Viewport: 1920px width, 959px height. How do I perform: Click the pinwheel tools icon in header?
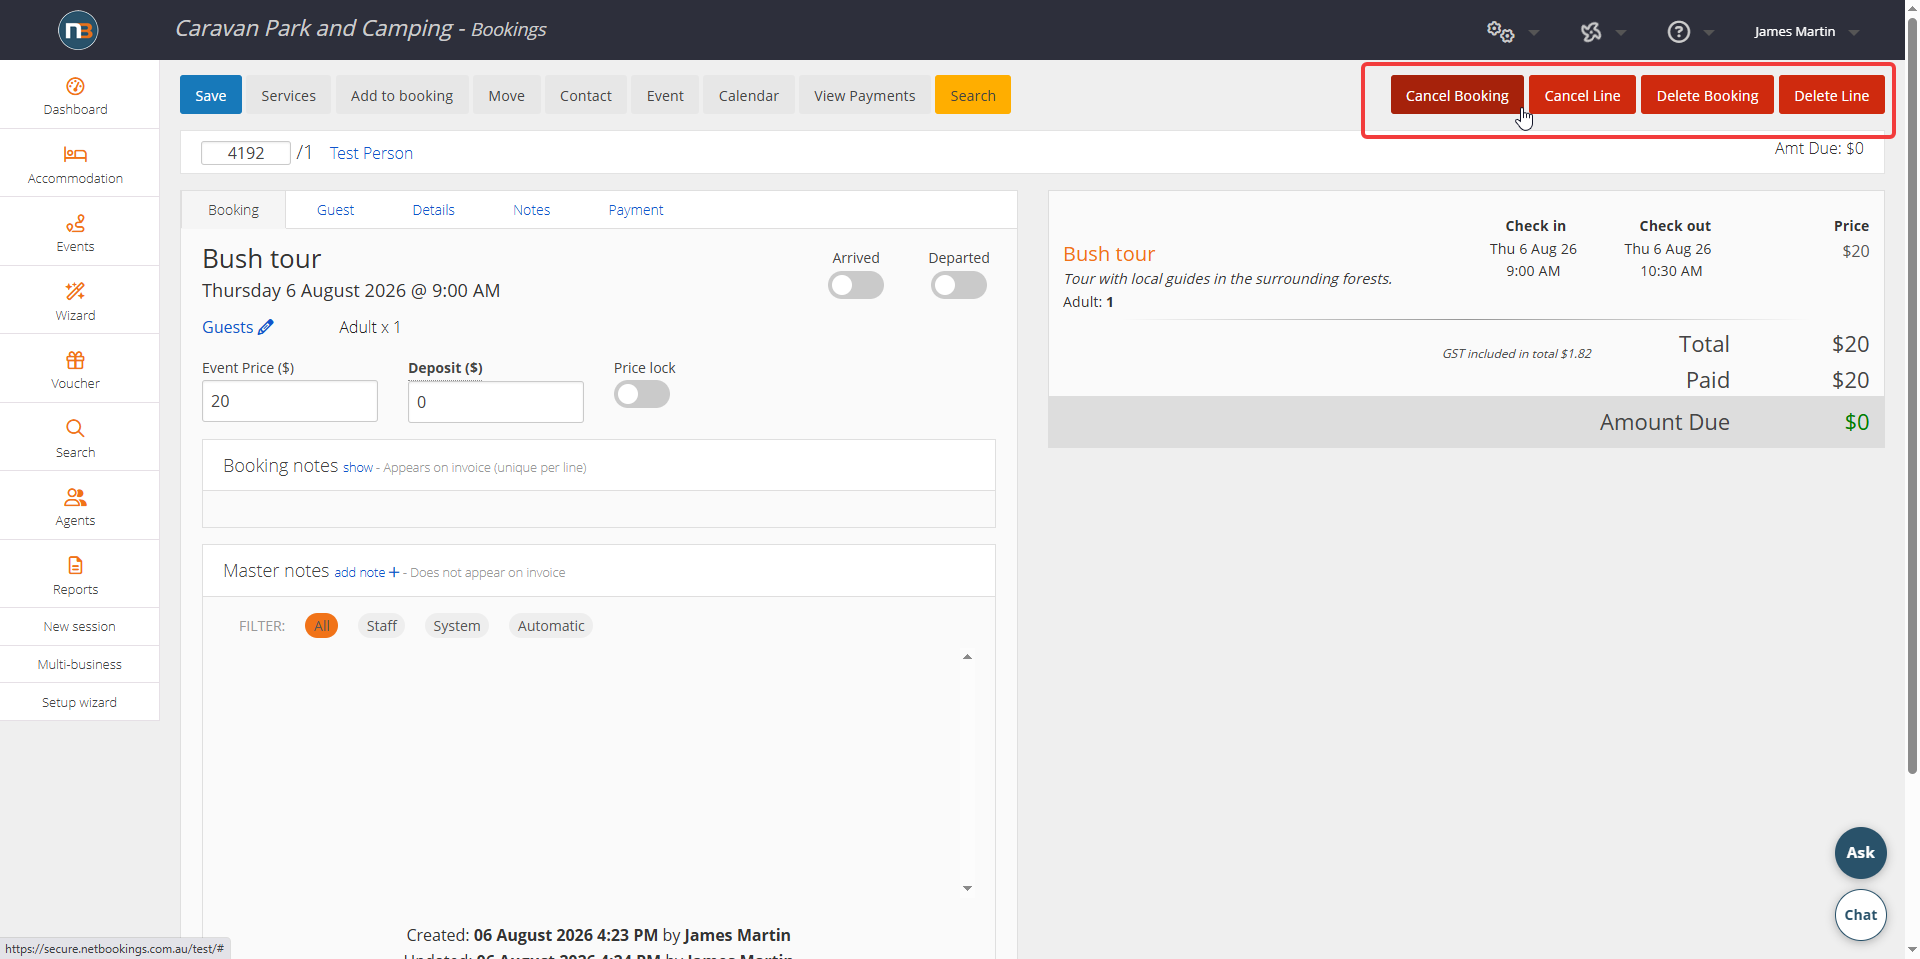[1591, 32]
